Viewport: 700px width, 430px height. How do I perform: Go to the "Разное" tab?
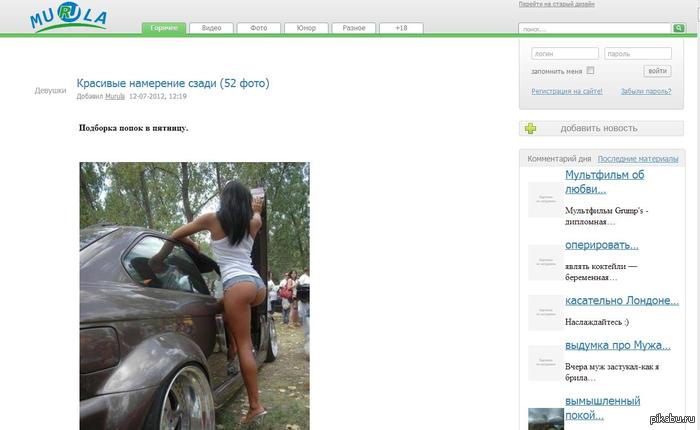click(x=354, y=28)
